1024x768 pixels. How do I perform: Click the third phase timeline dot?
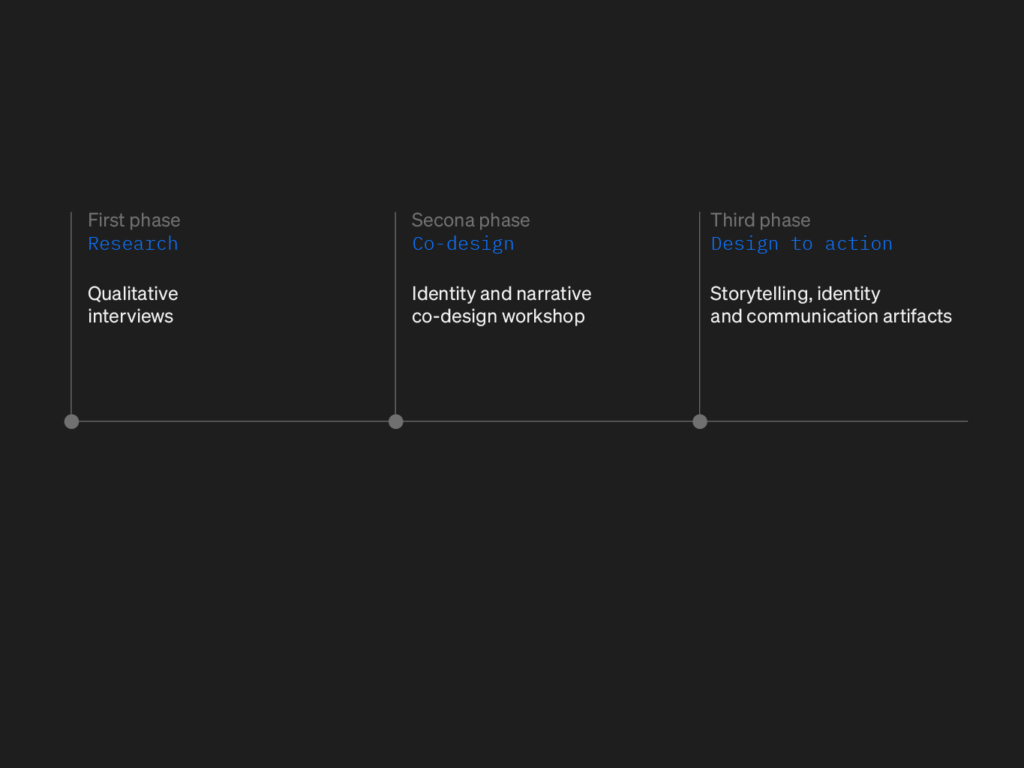tap(700, 421)
